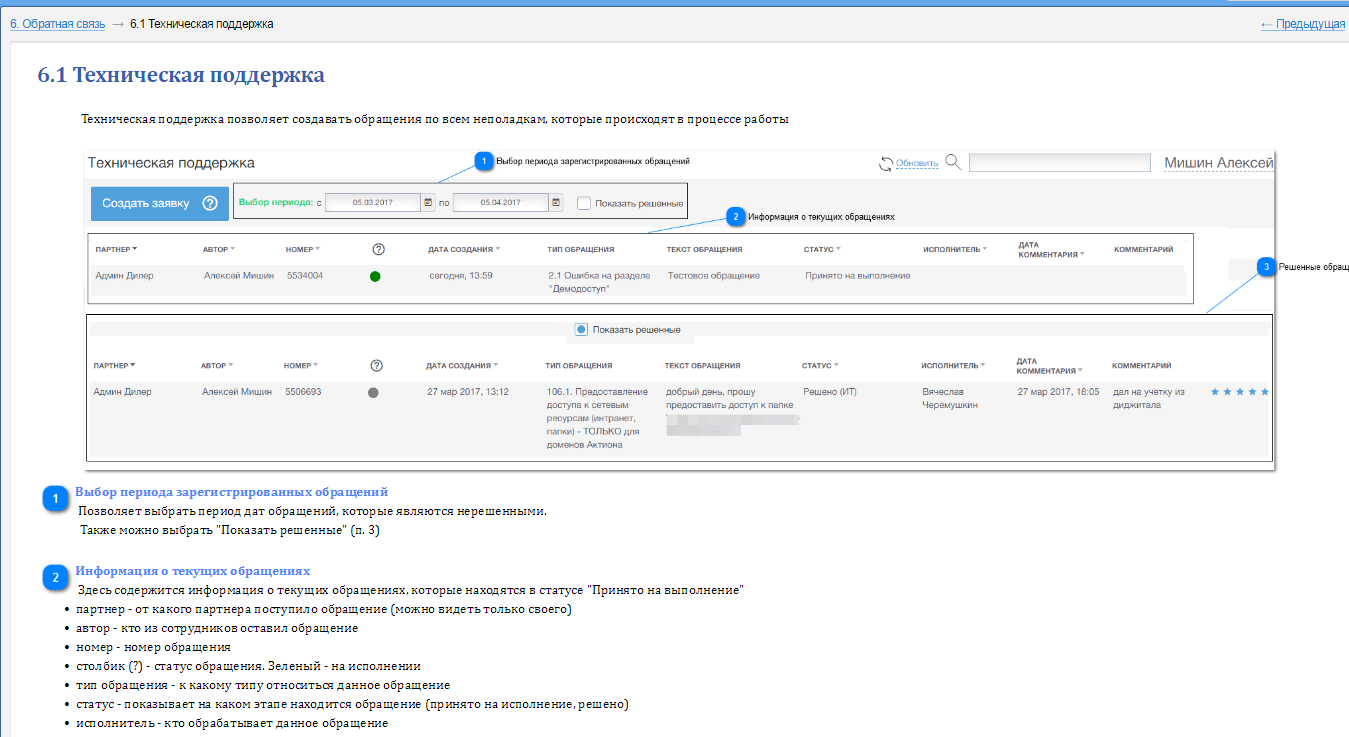Go to the '← Предыдущая' page link
The width and height of the screenshot is (1349, 737).
coord(1303,23)
